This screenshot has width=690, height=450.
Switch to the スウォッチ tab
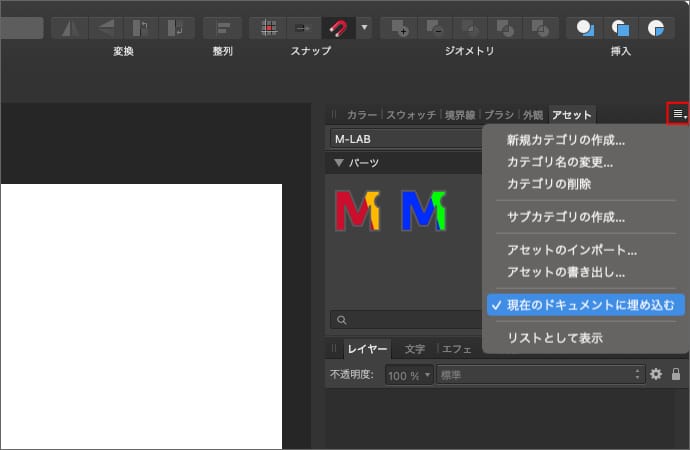411,115
